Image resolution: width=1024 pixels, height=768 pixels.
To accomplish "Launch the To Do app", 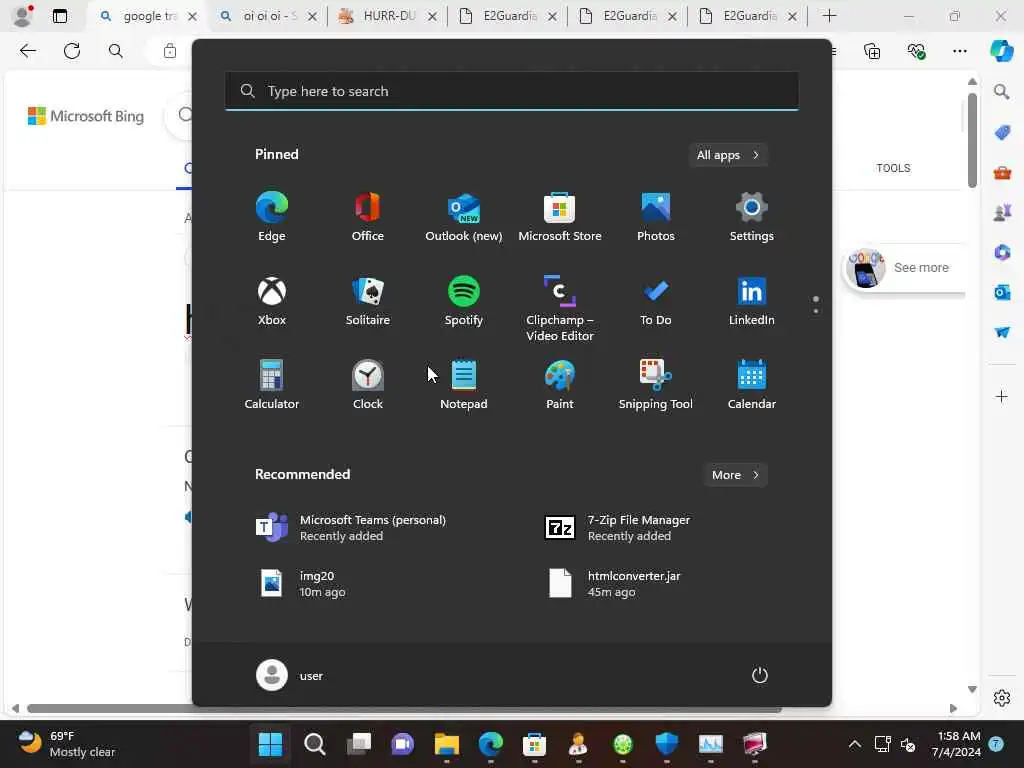I will (x=656, y=301).
